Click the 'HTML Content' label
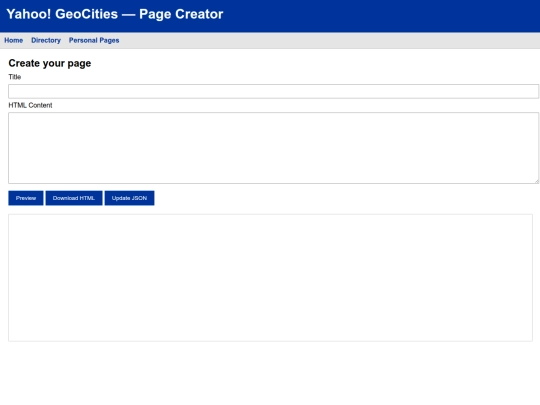540x405 pixels. [x=30, y=105]
